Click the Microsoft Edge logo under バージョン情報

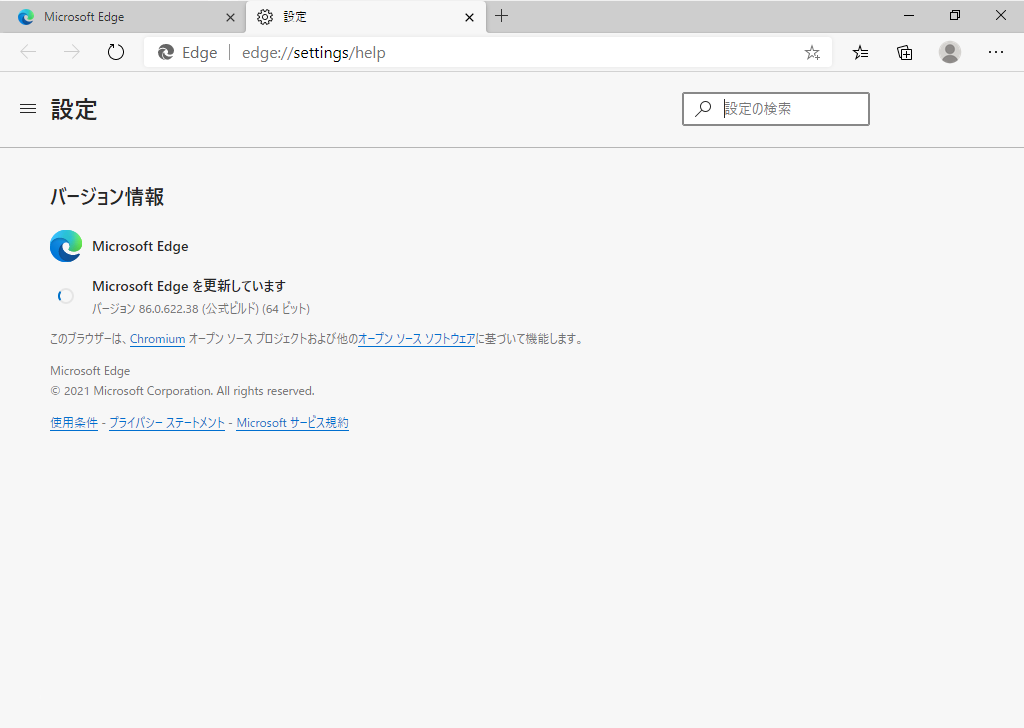(66, 246)
